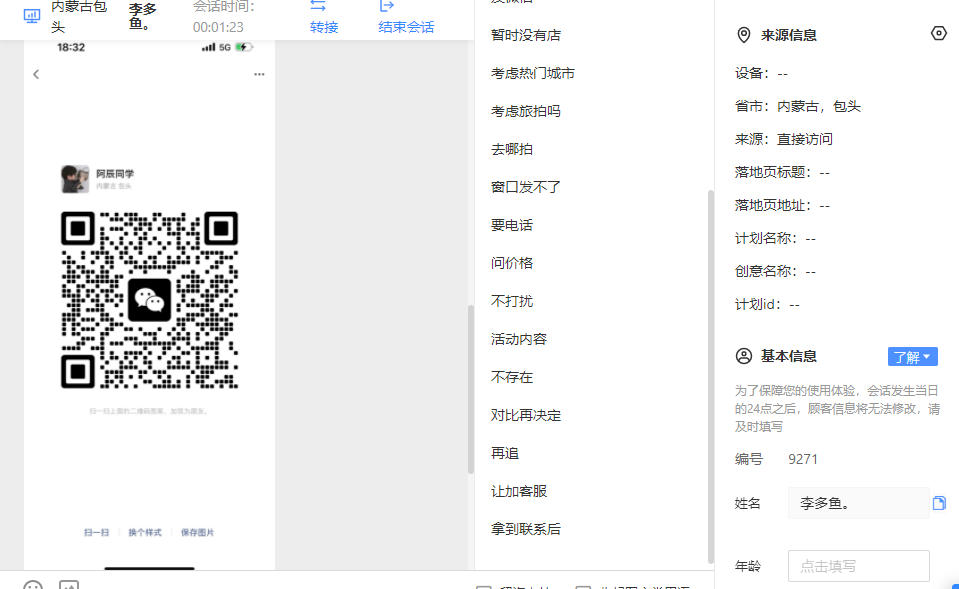
Task: Choose the quick reply 活动内容
Action: [519, 339]
